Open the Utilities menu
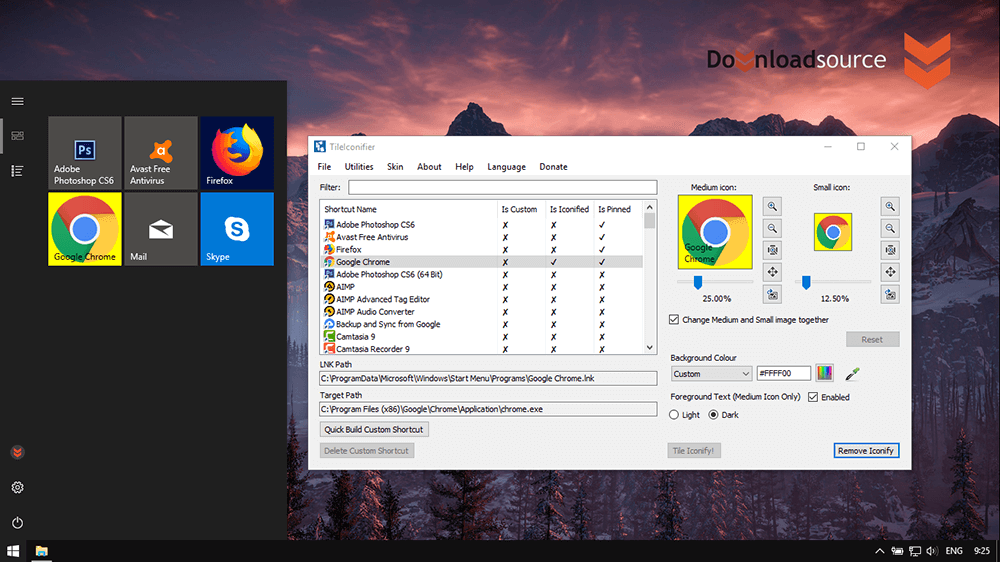The image size is (1000, 562). (x=359, y=166)
